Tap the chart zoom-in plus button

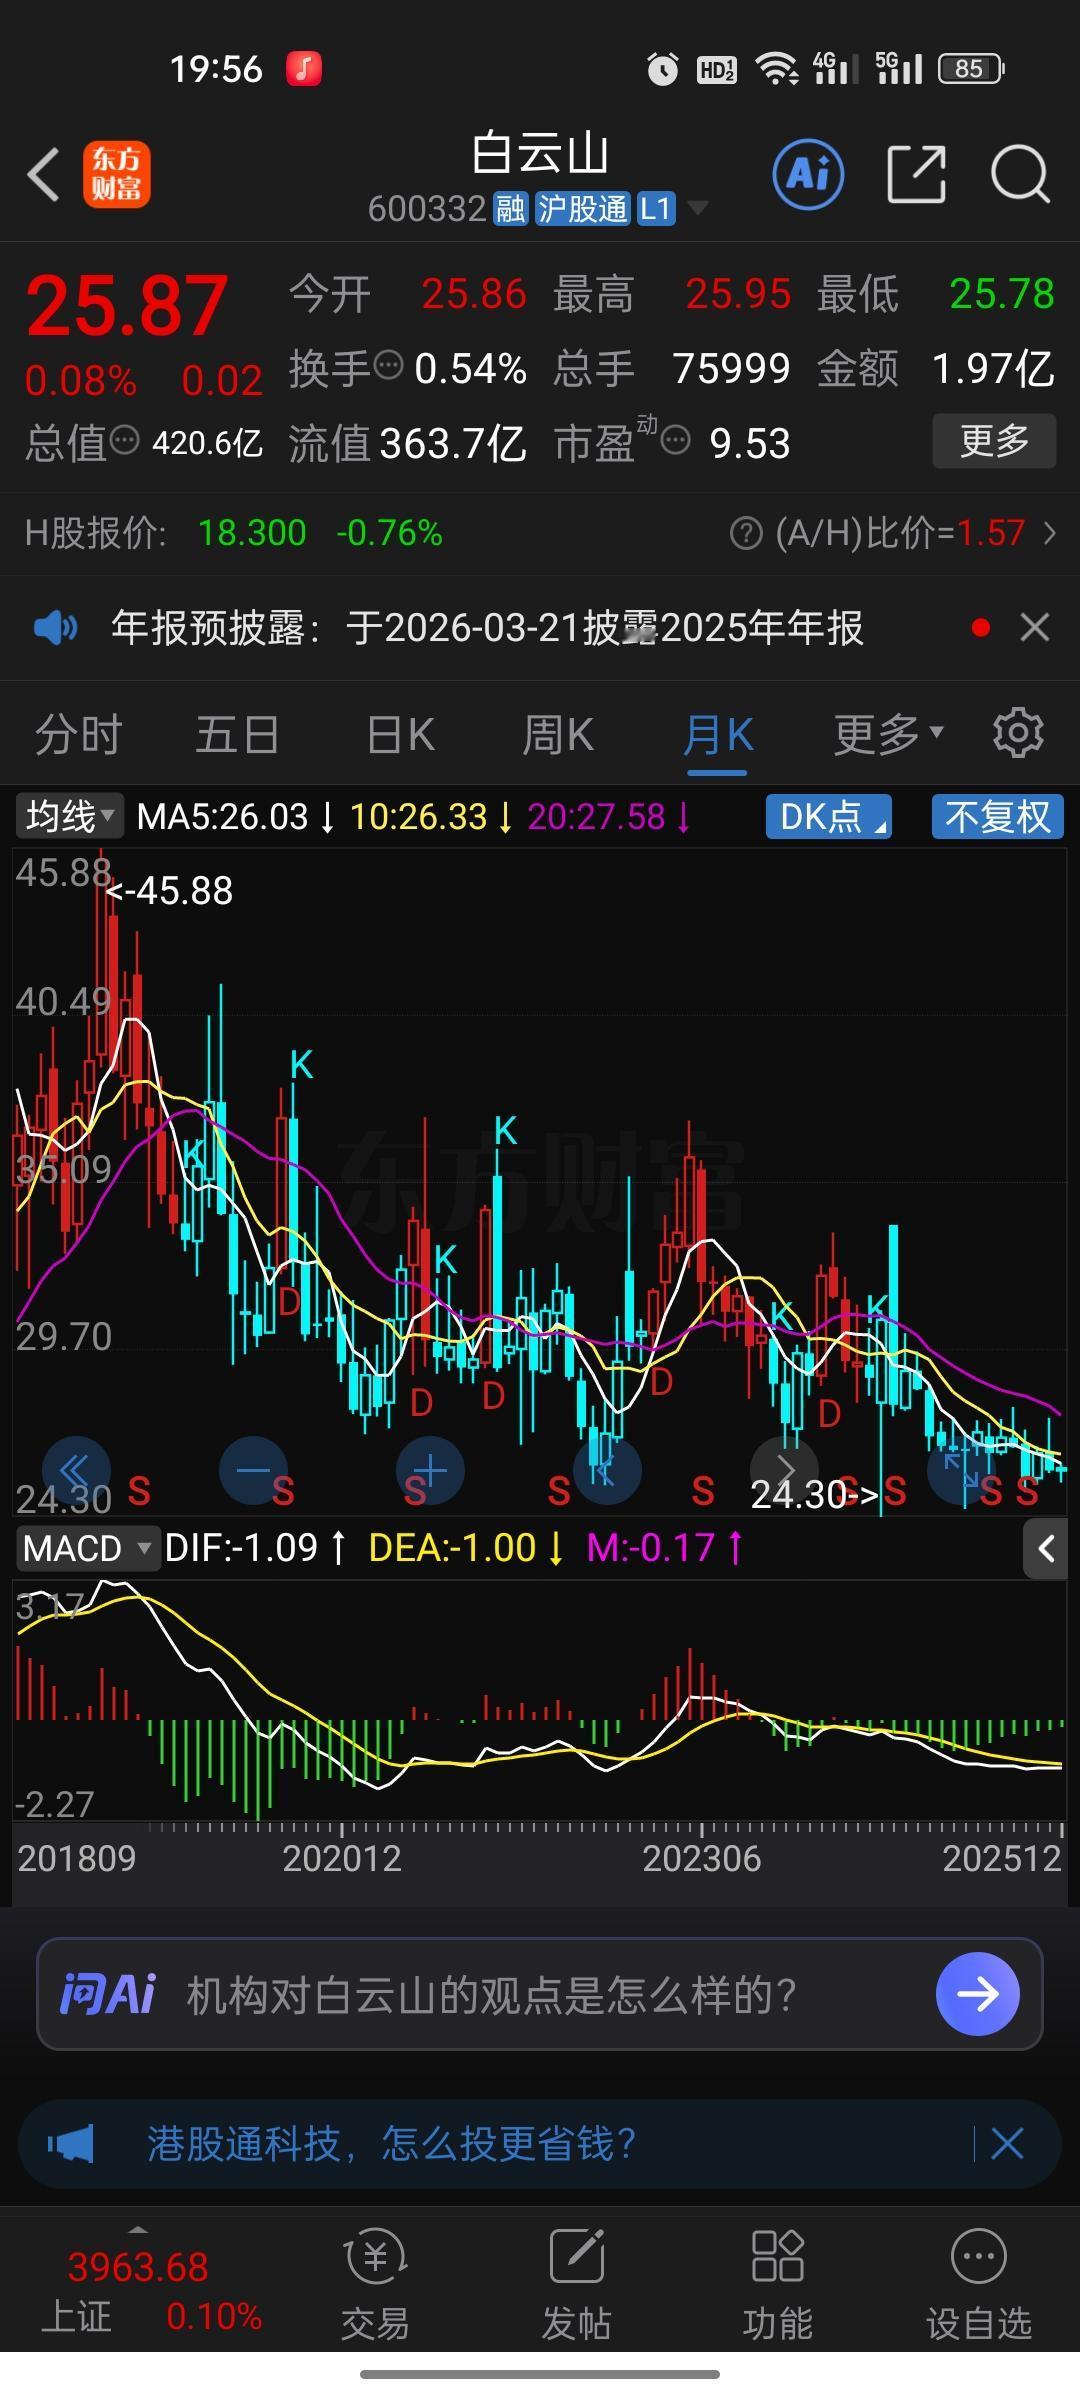[430, 1470]
